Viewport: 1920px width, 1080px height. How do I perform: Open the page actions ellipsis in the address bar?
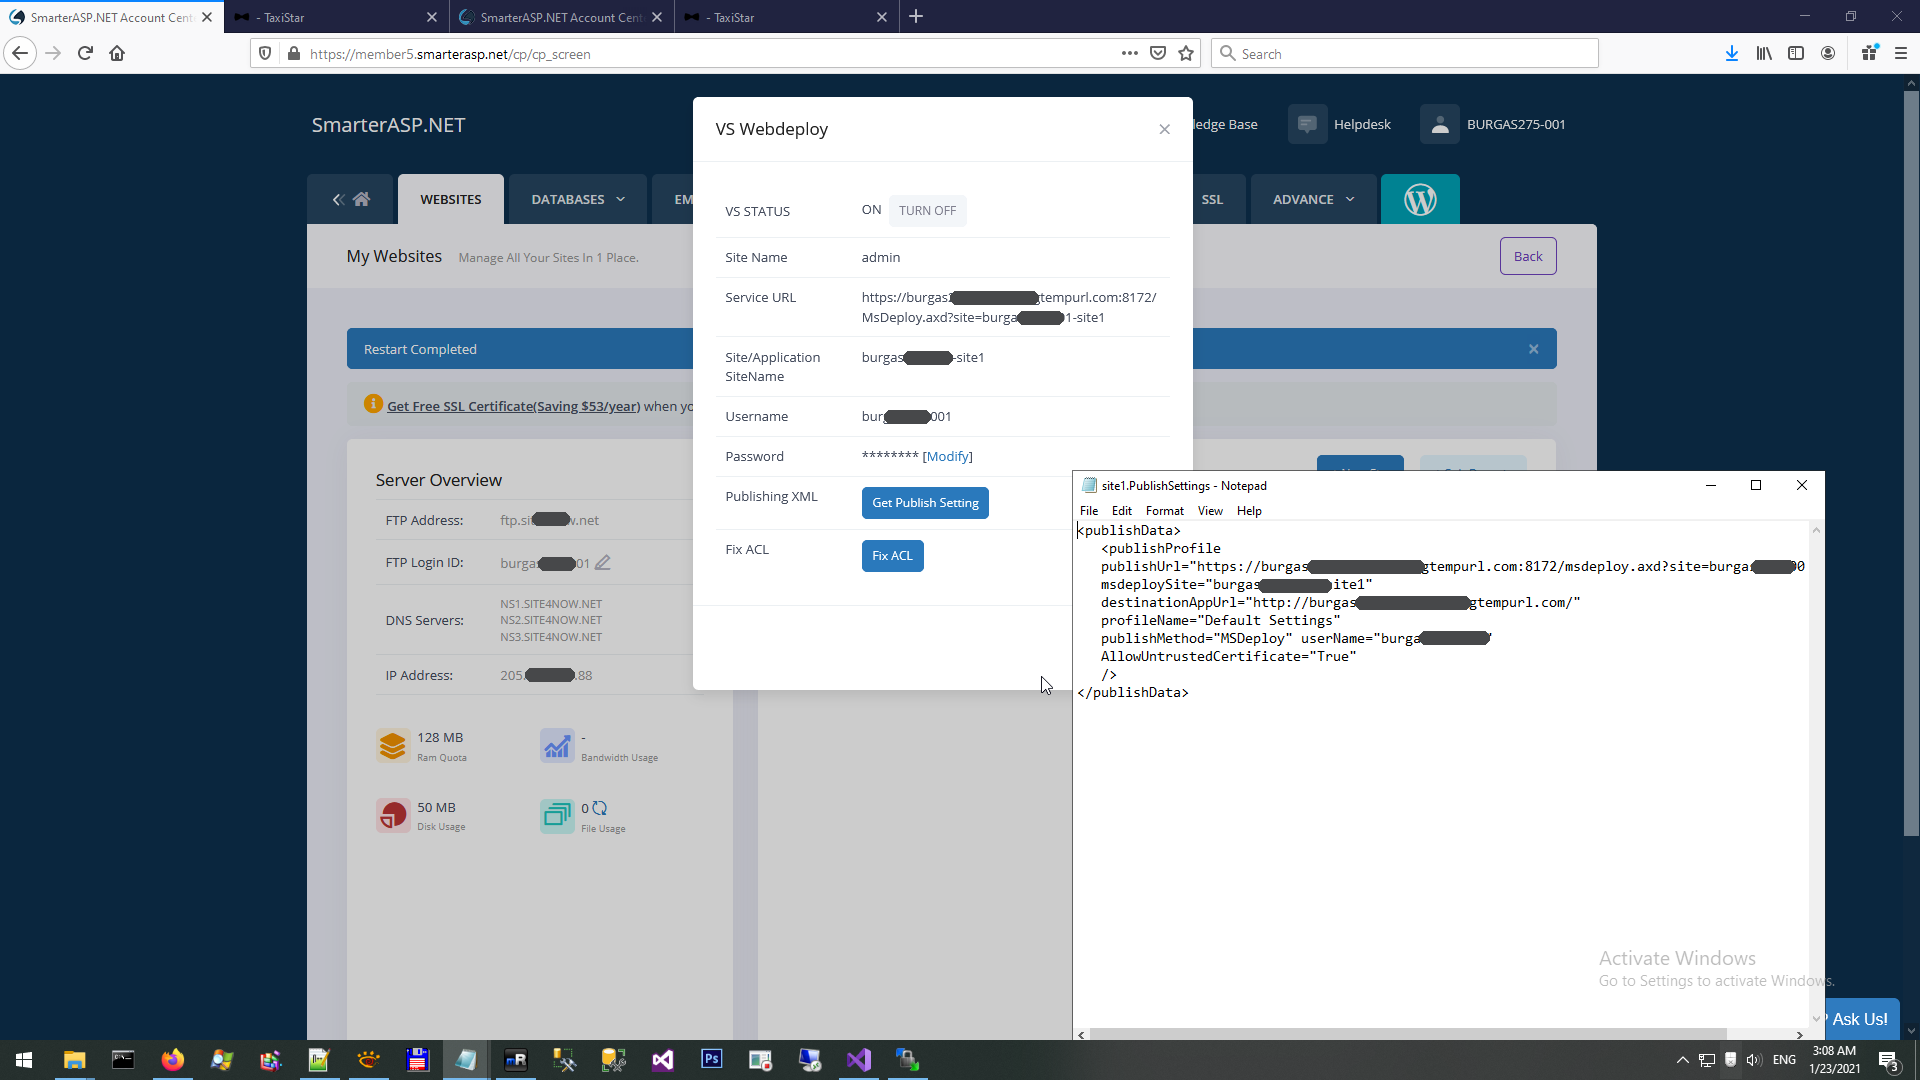(1129, 54)
